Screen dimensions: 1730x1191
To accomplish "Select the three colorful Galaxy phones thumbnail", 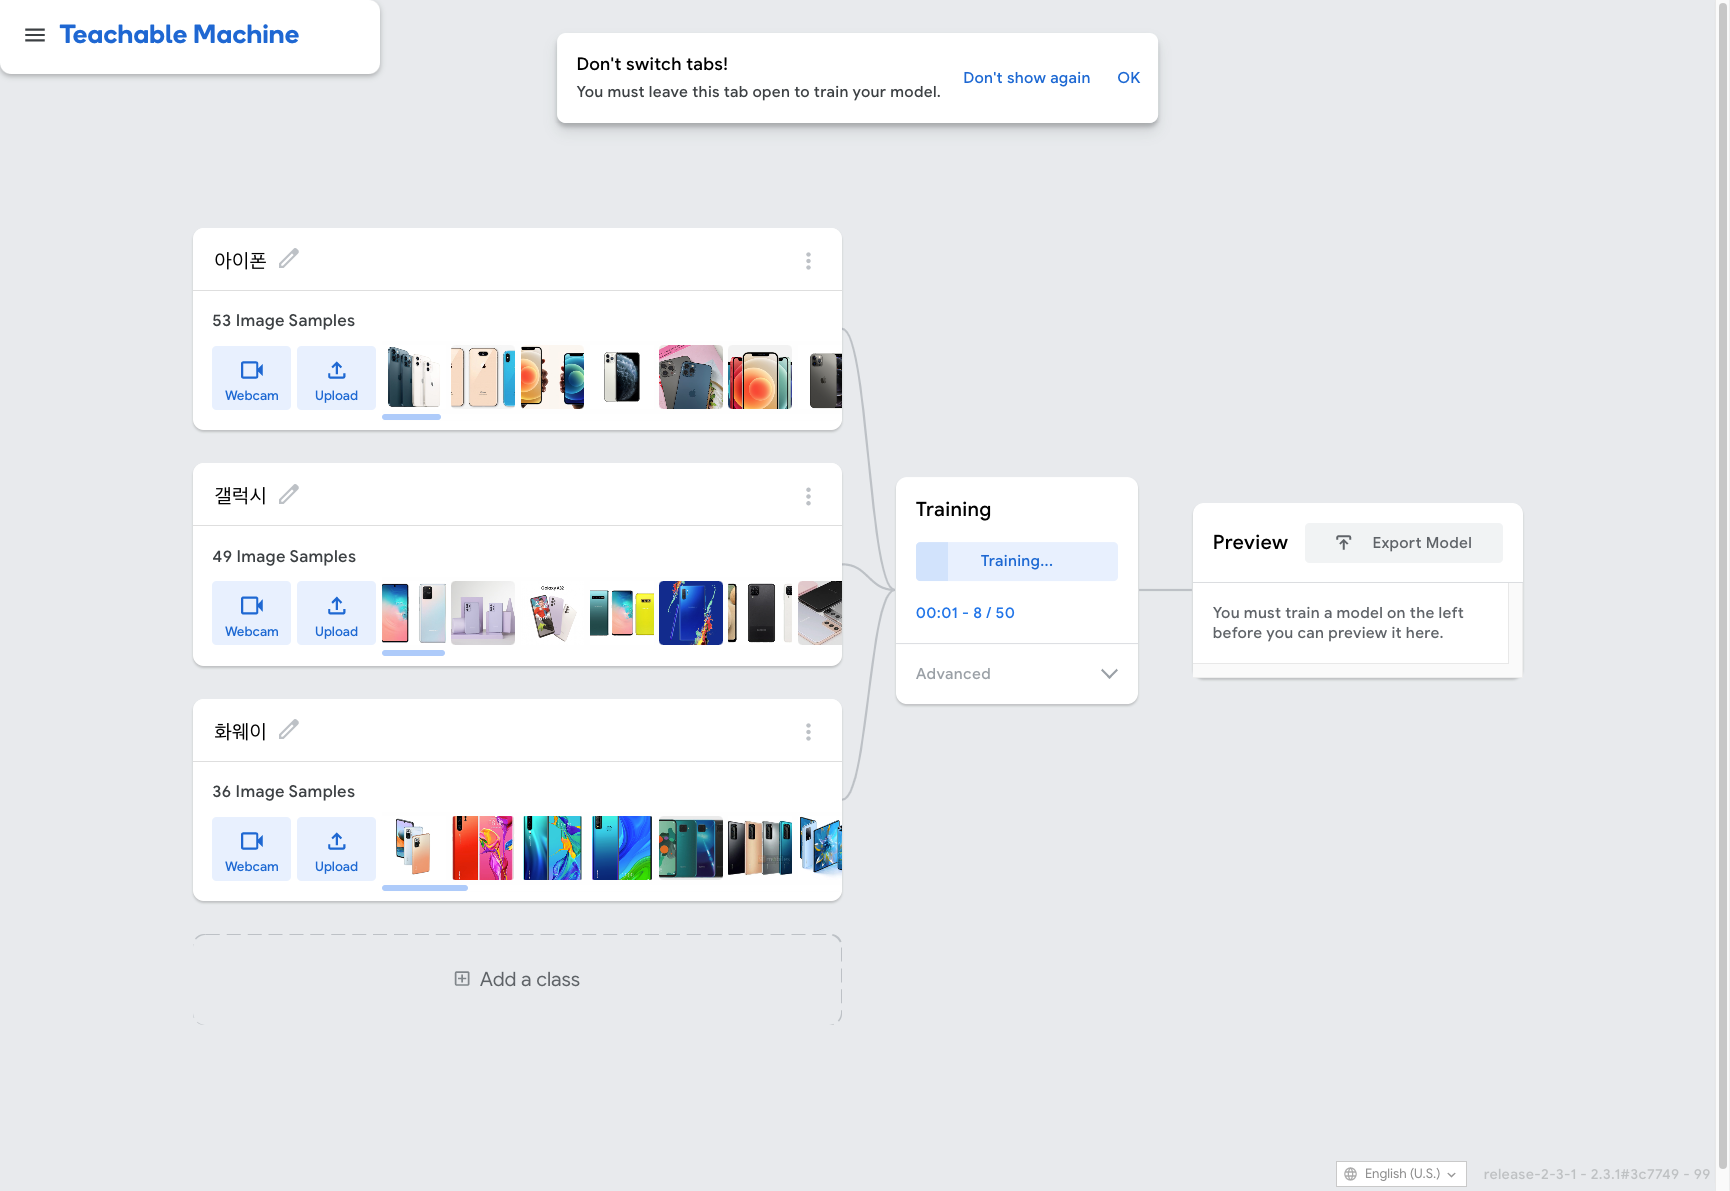I will pyautogui.click(x=621, y=613).
